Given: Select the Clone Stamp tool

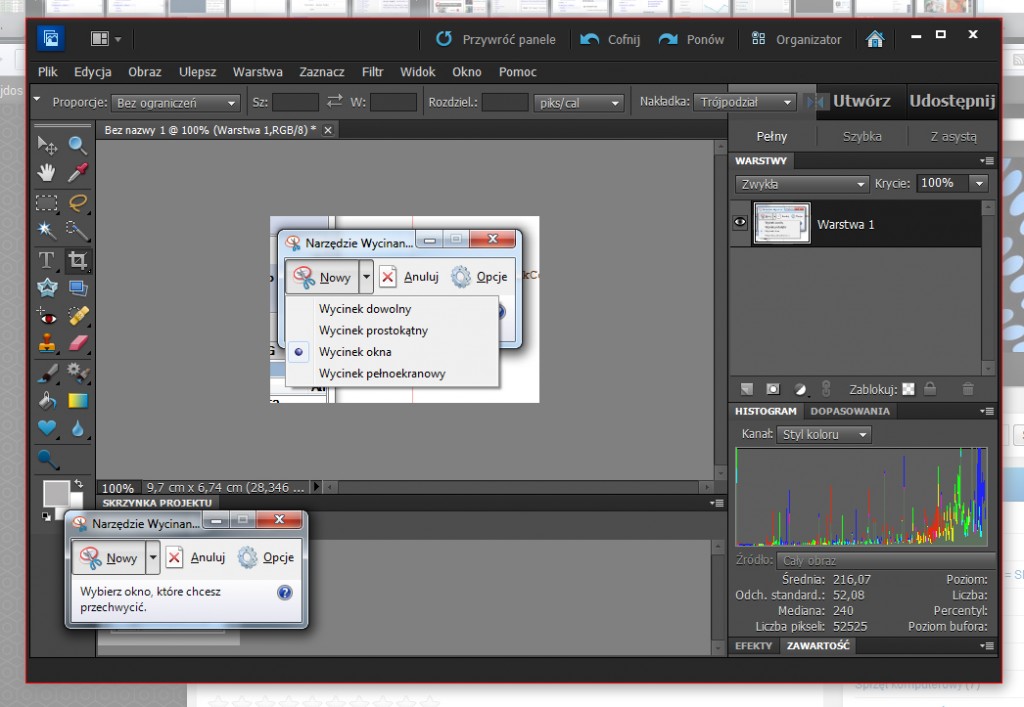Looking at the screenshot, I should pyautogui.click(x=46, y=343).
